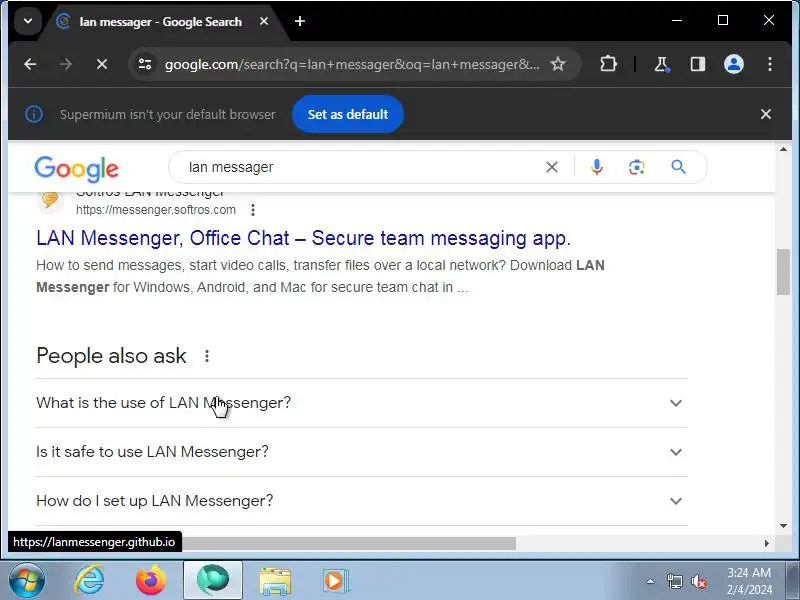
Task: Click the forward navigation arrow
Action: (66, 64)
